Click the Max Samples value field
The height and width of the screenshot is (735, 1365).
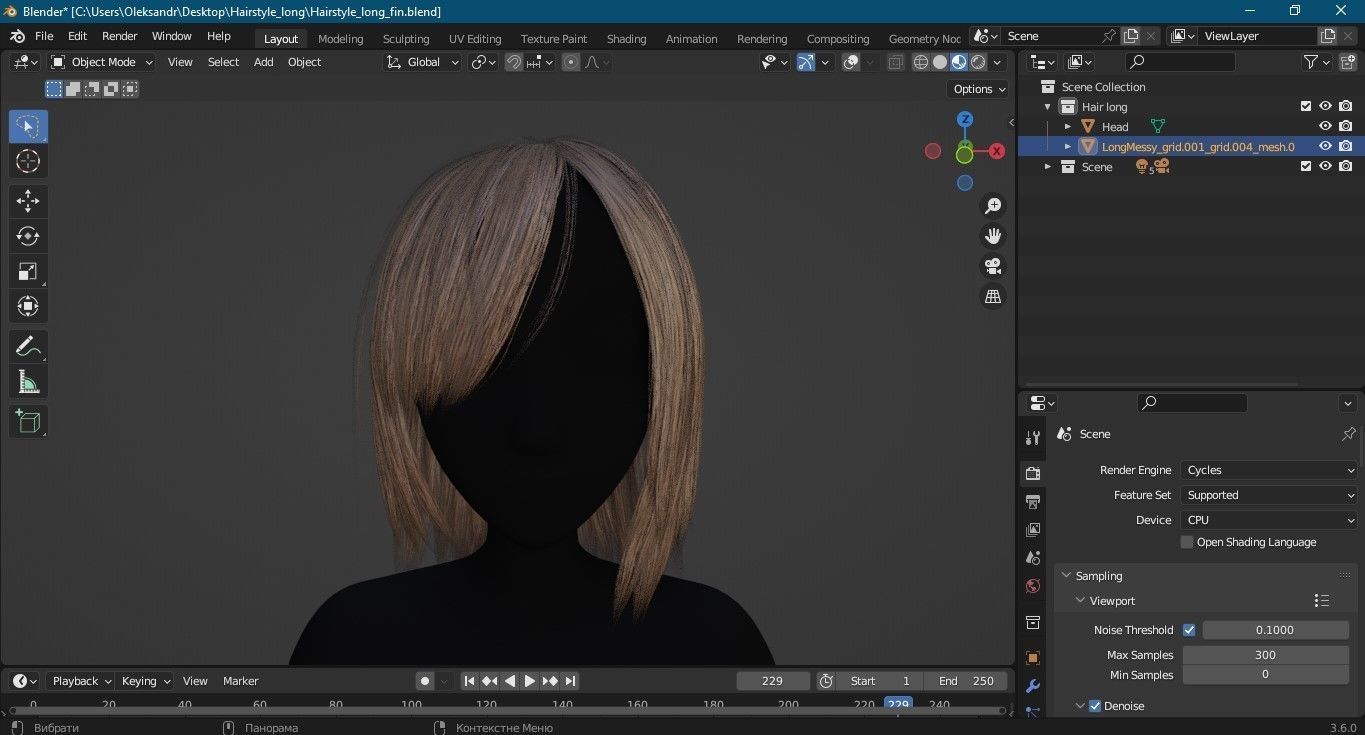[1265, 655]
